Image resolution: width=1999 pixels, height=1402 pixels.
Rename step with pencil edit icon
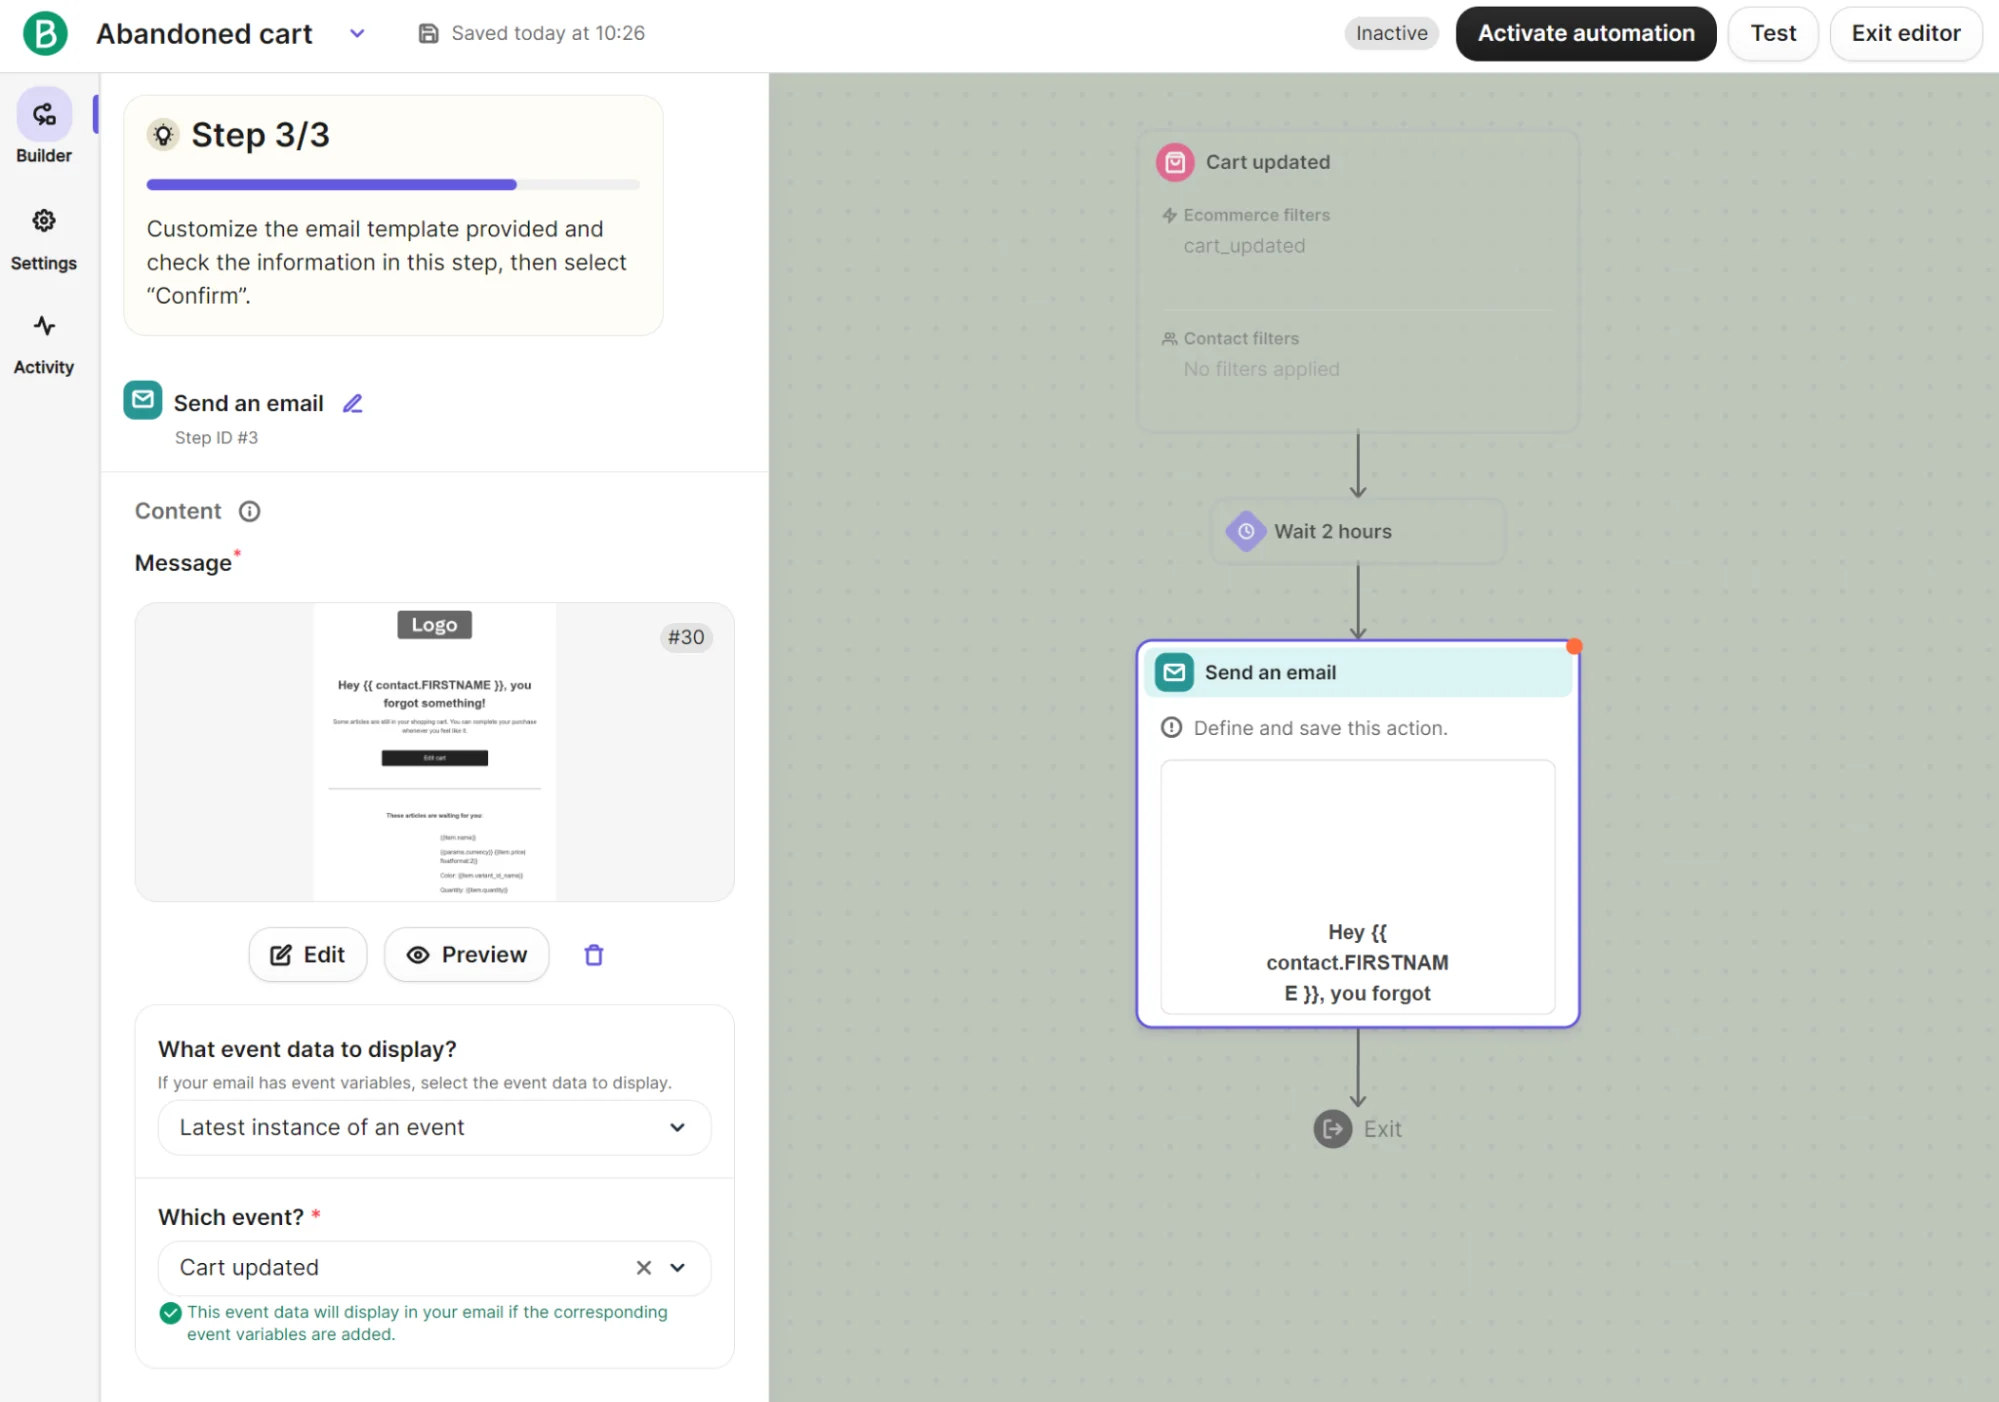coord(353,403)
